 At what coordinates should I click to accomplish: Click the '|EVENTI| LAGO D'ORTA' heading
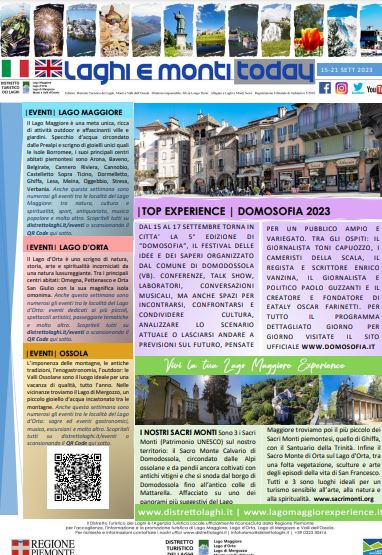tap(67, 247)
